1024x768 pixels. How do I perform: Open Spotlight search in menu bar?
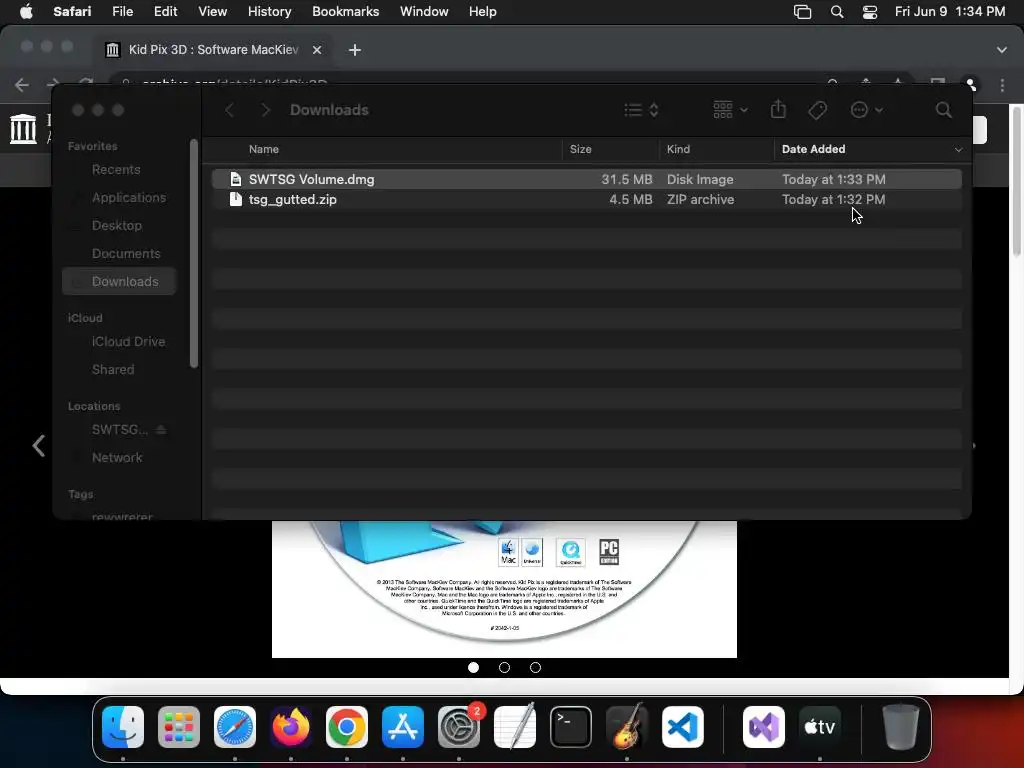pos(837,12)
